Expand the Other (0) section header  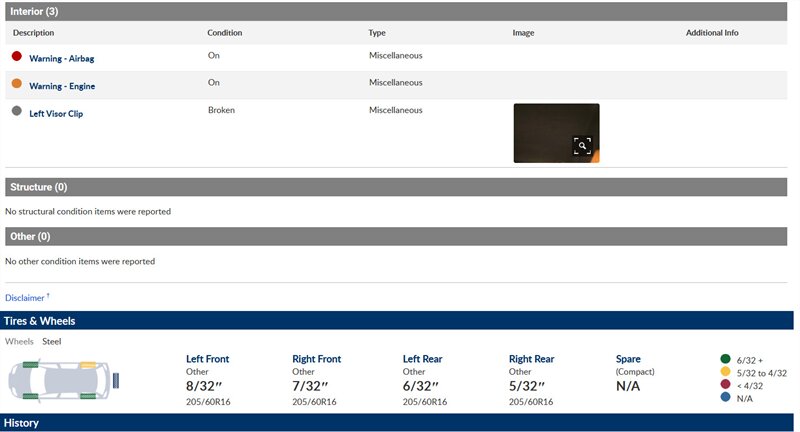(400, 237)
